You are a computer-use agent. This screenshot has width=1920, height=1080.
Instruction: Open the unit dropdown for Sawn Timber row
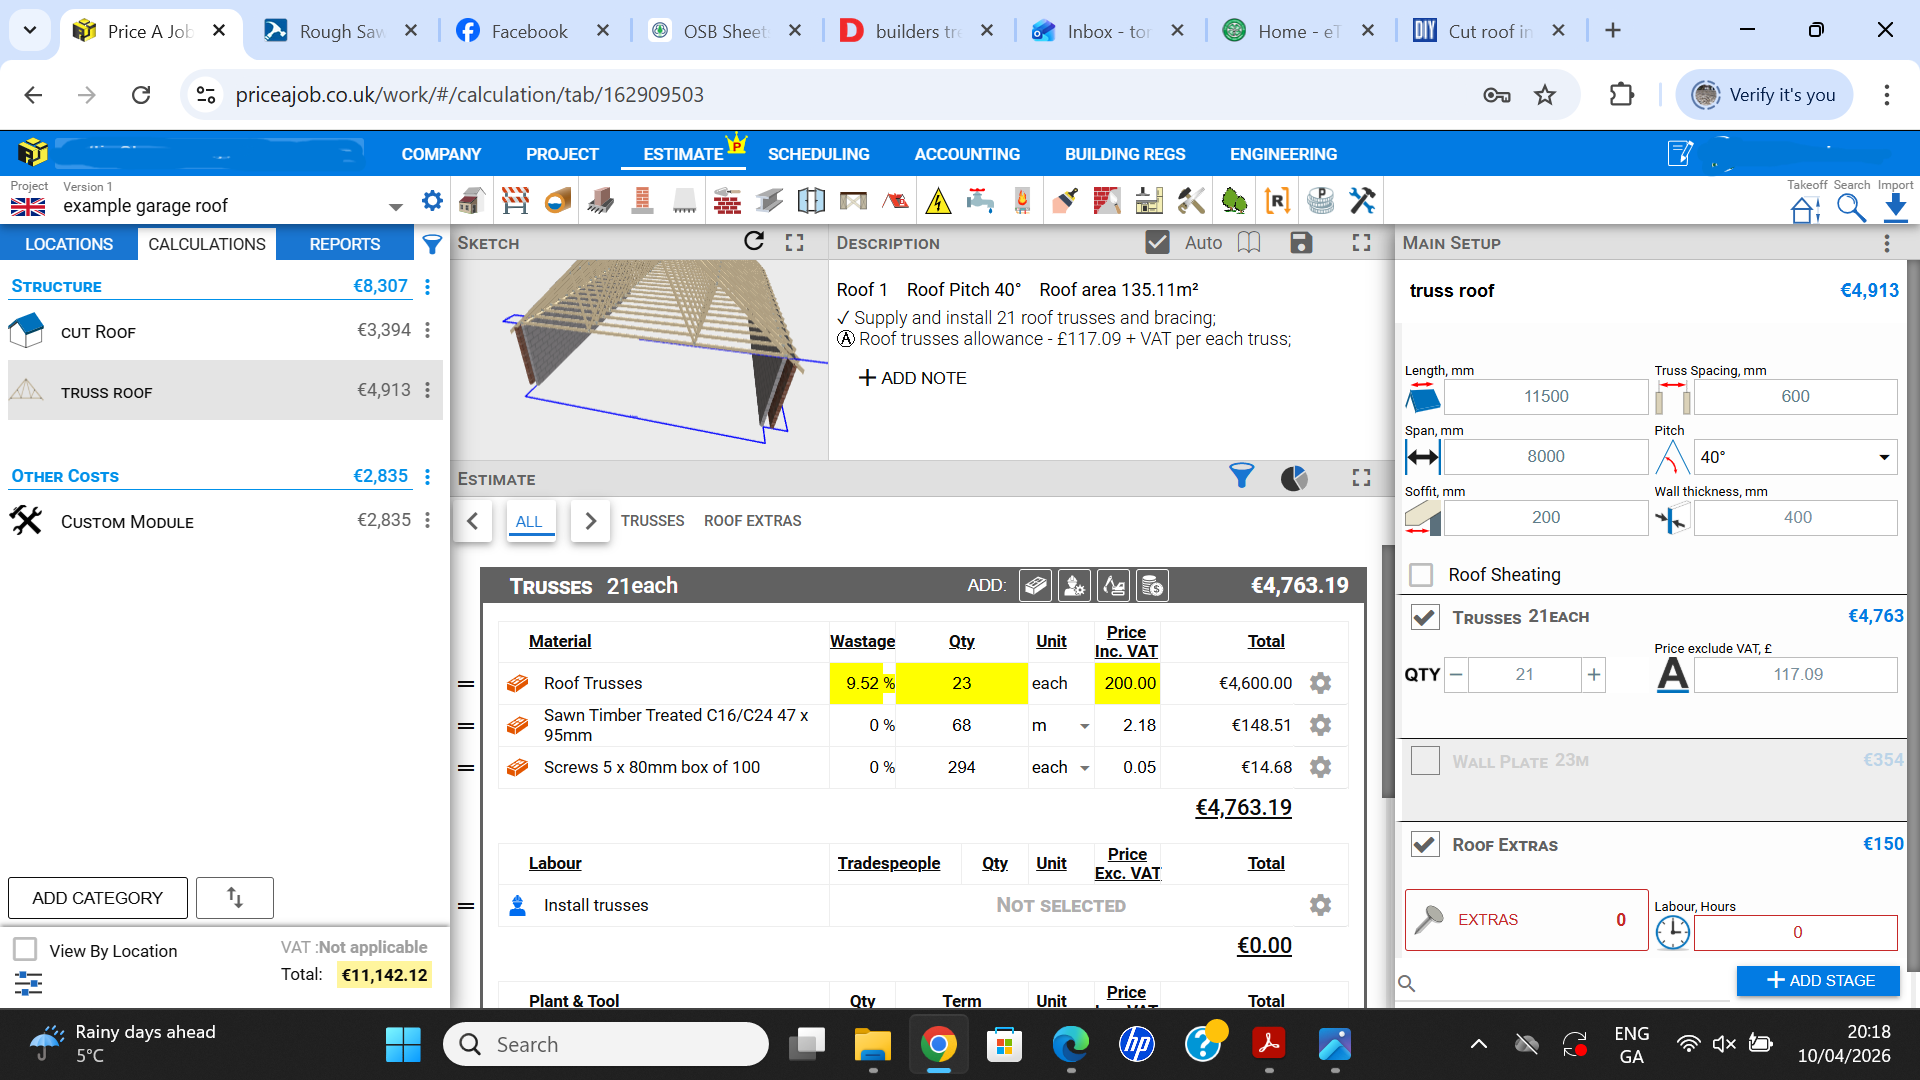coord(1084,725)
